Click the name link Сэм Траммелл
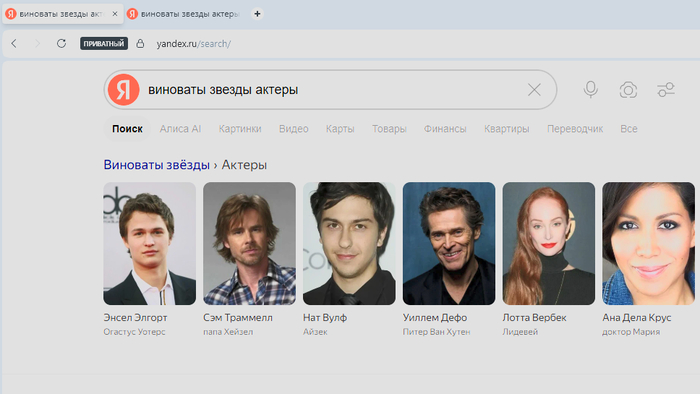This screenshot has width=700, height=394. [238, 318]
